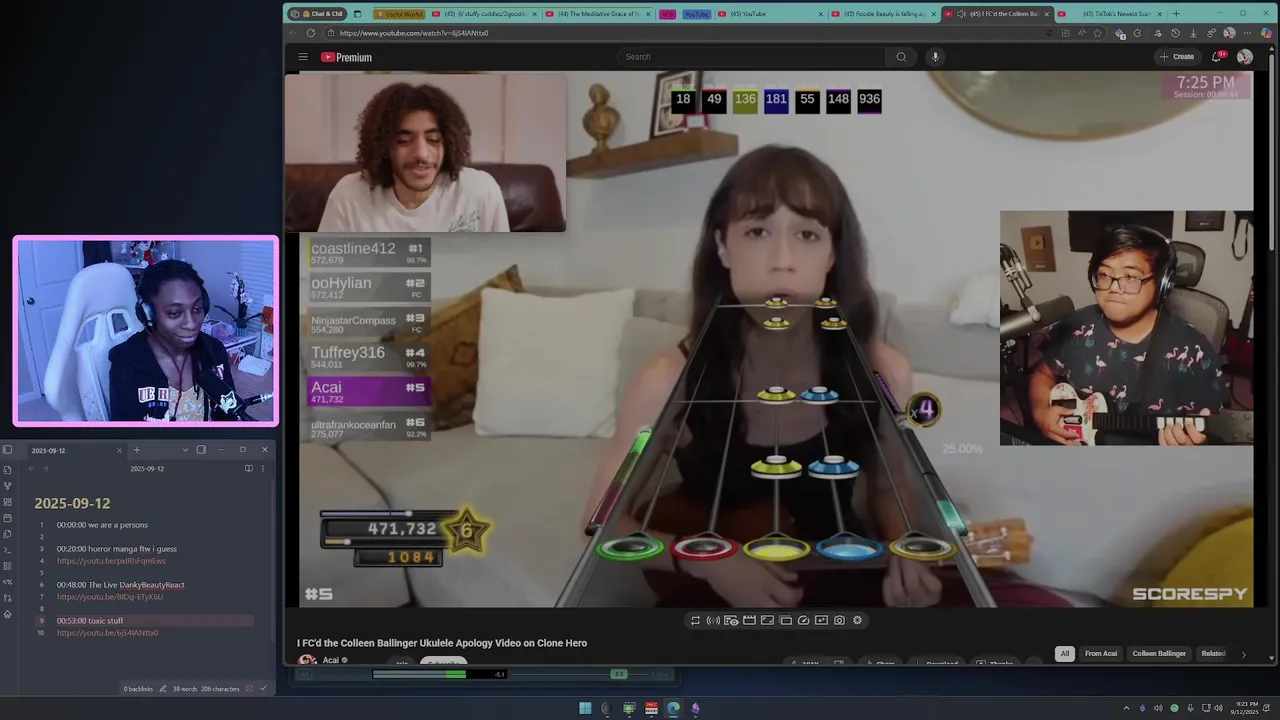Click the sync checkmark icon in notes status bar
This screenshot has height=720, width=1280.
pos(263,688)
